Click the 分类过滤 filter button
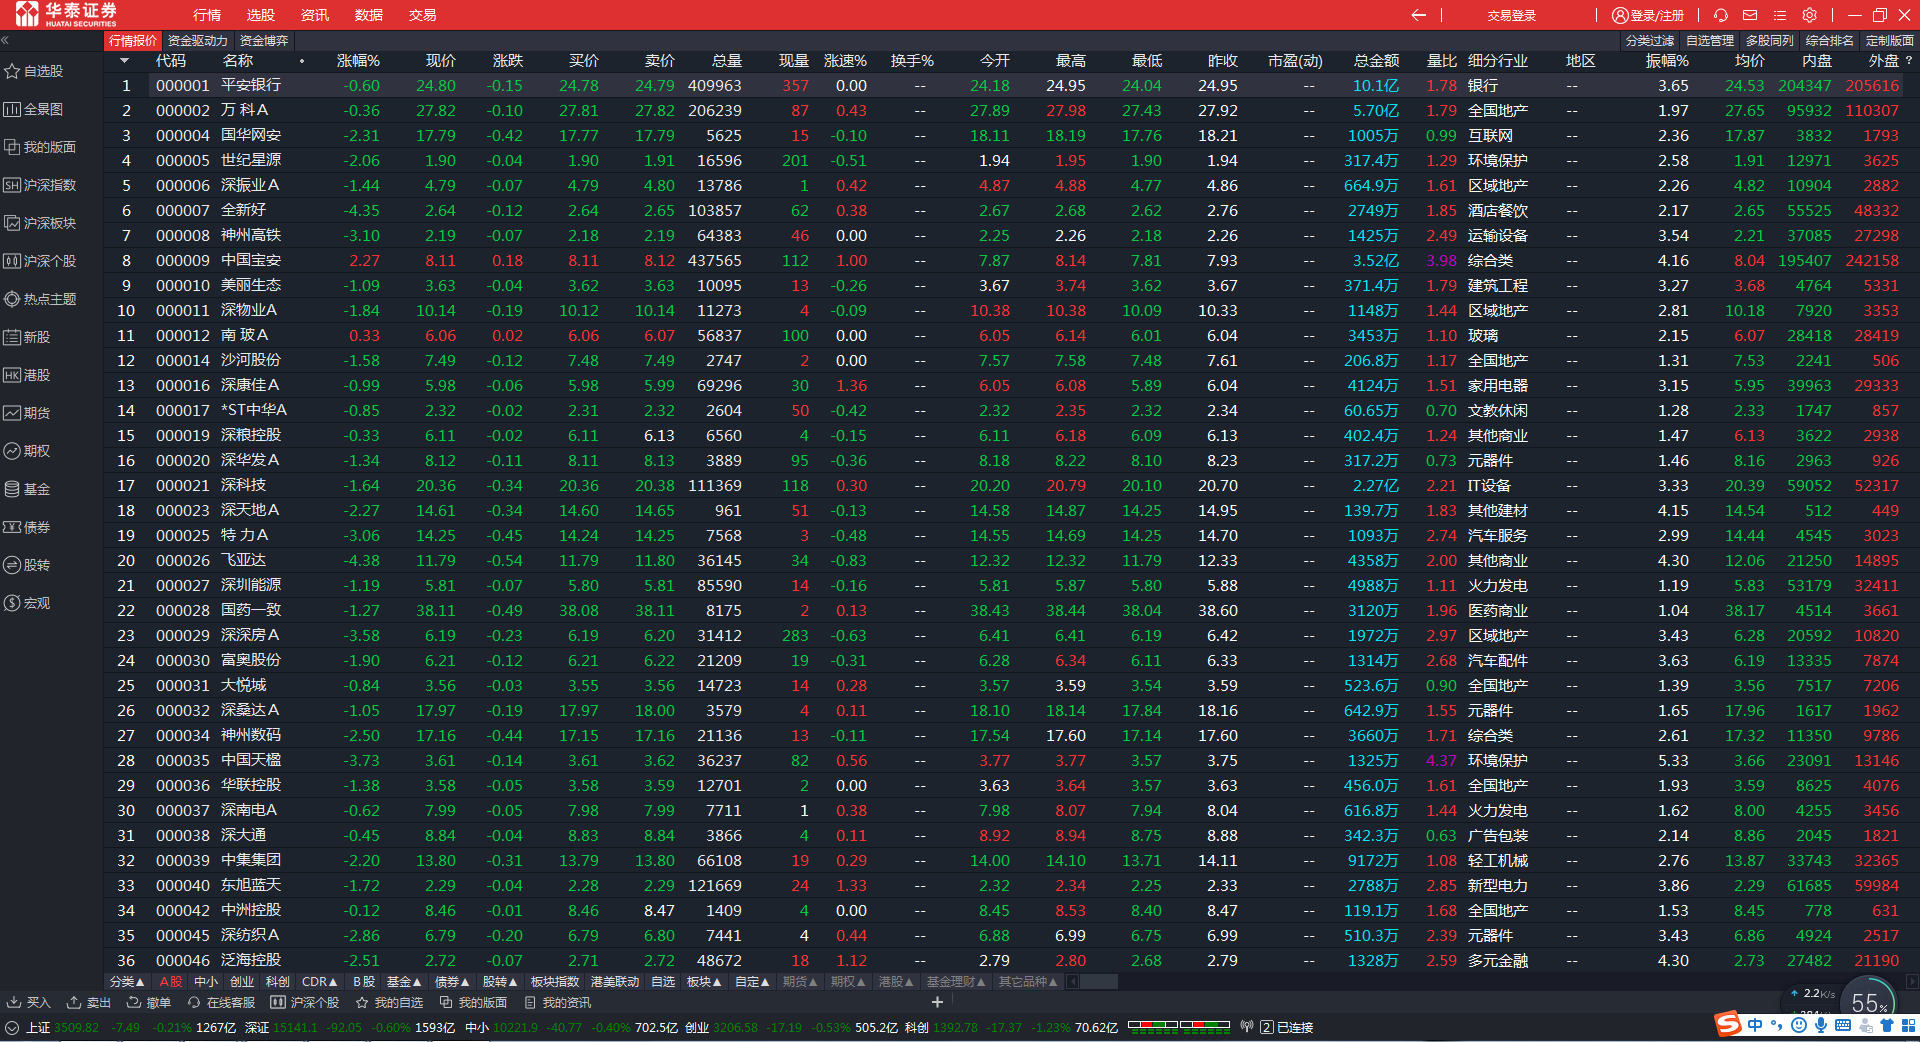 [1649, 41]
